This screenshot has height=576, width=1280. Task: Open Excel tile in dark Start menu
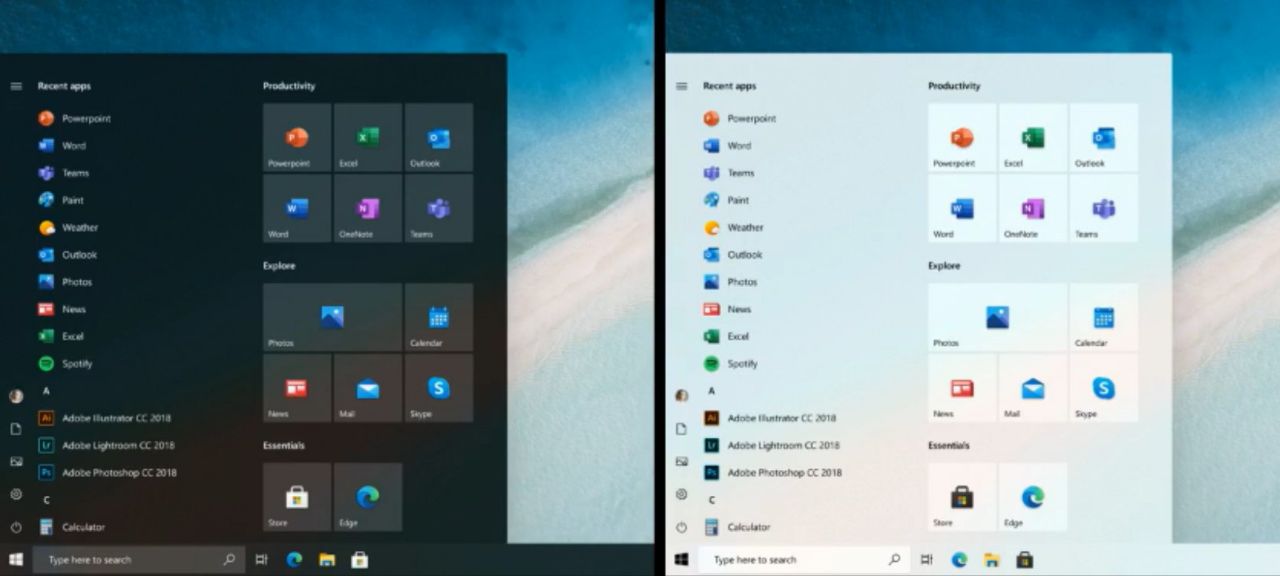click(368, 137)
